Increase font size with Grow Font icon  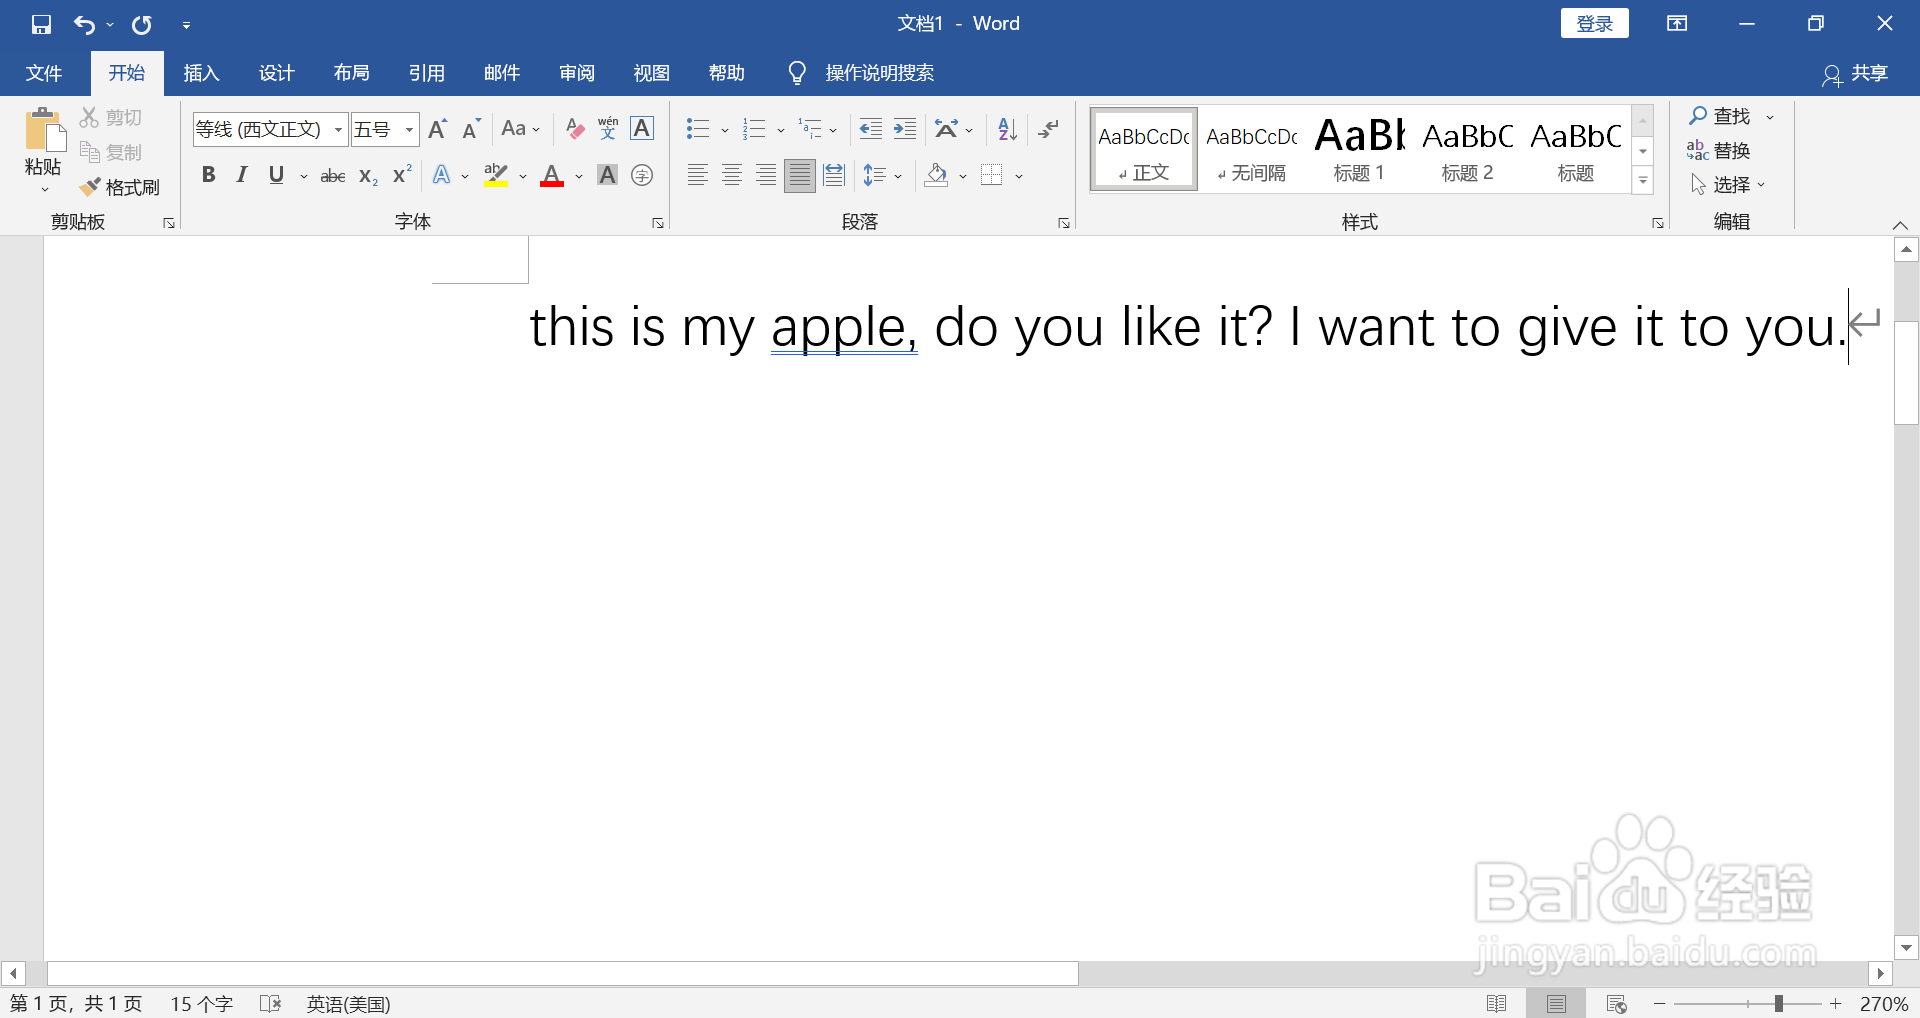tap(438, 129)
